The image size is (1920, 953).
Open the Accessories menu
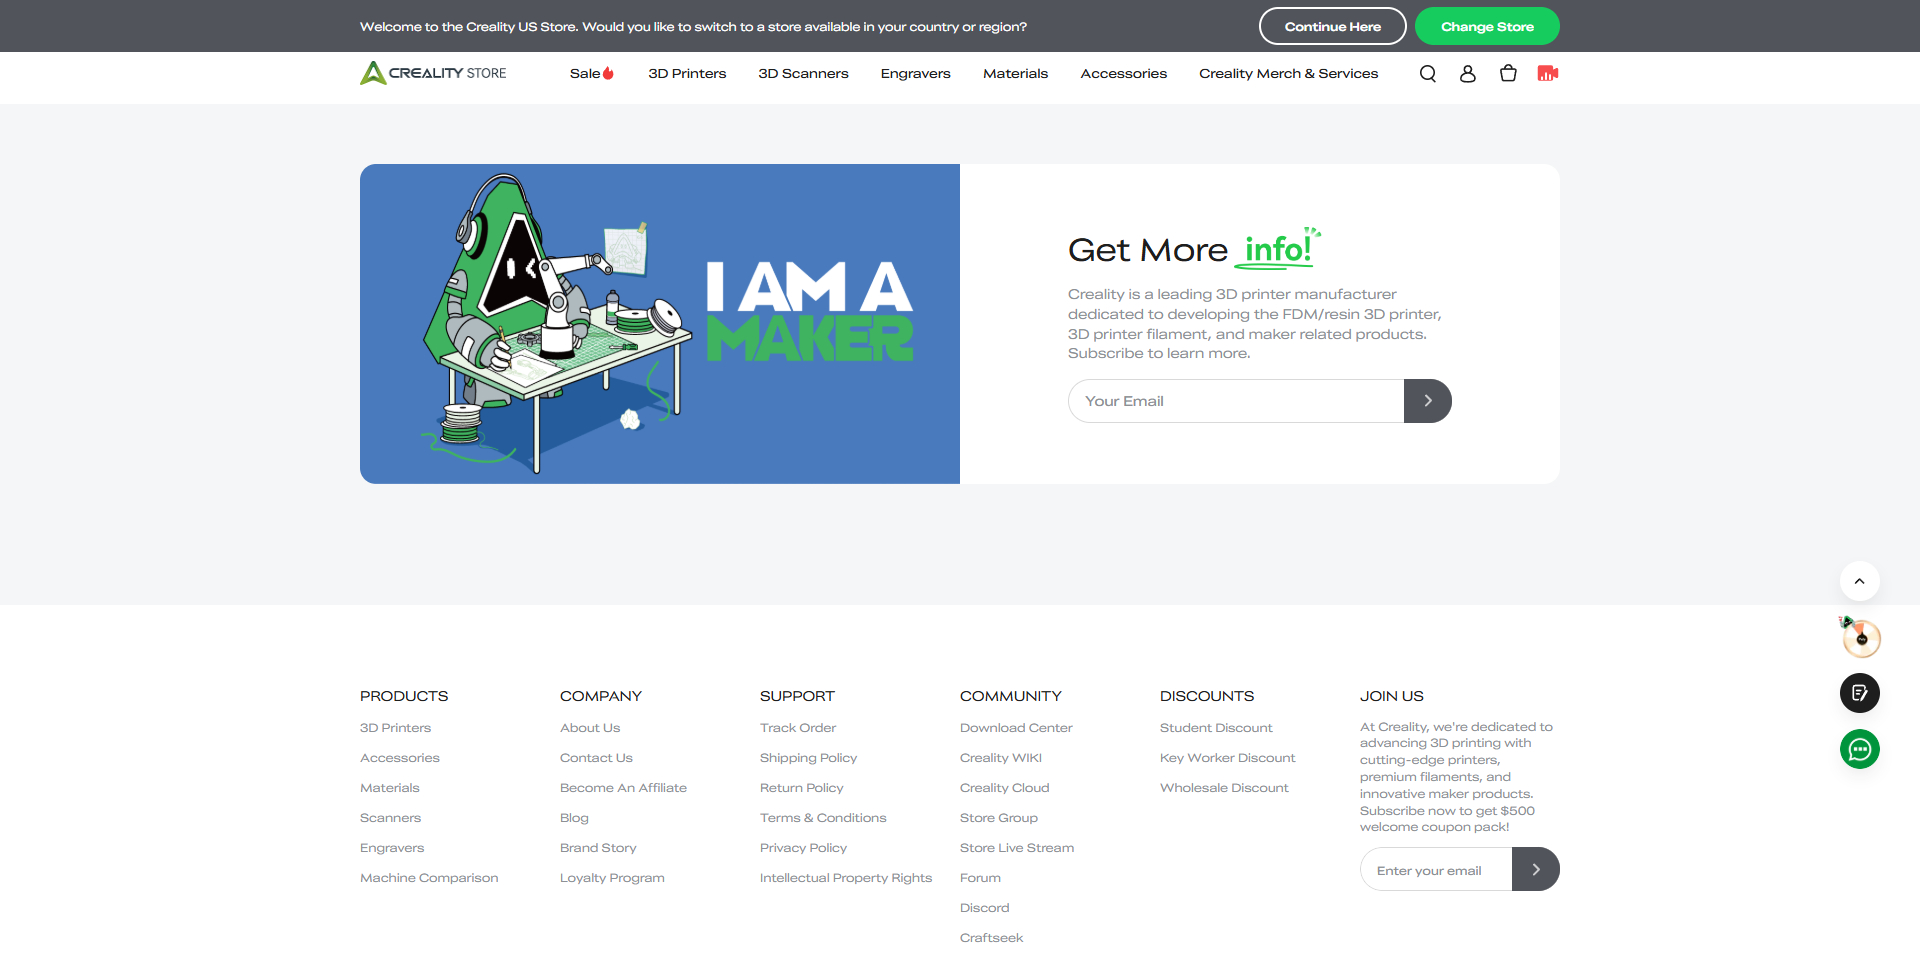(1124, 73)
